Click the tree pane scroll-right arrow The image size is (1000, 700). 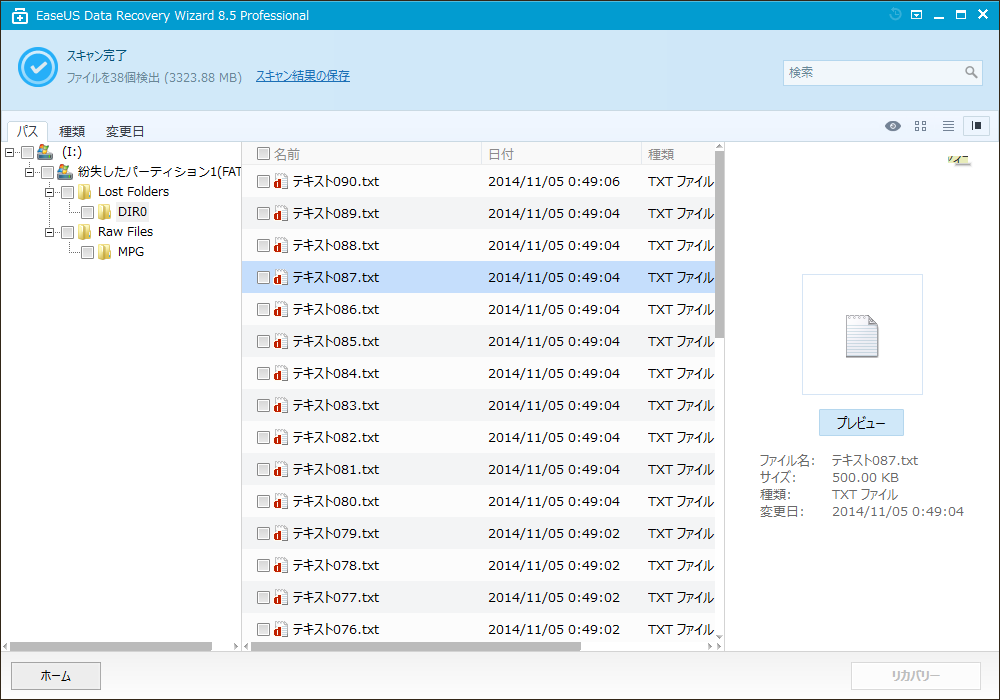[236, 646]
